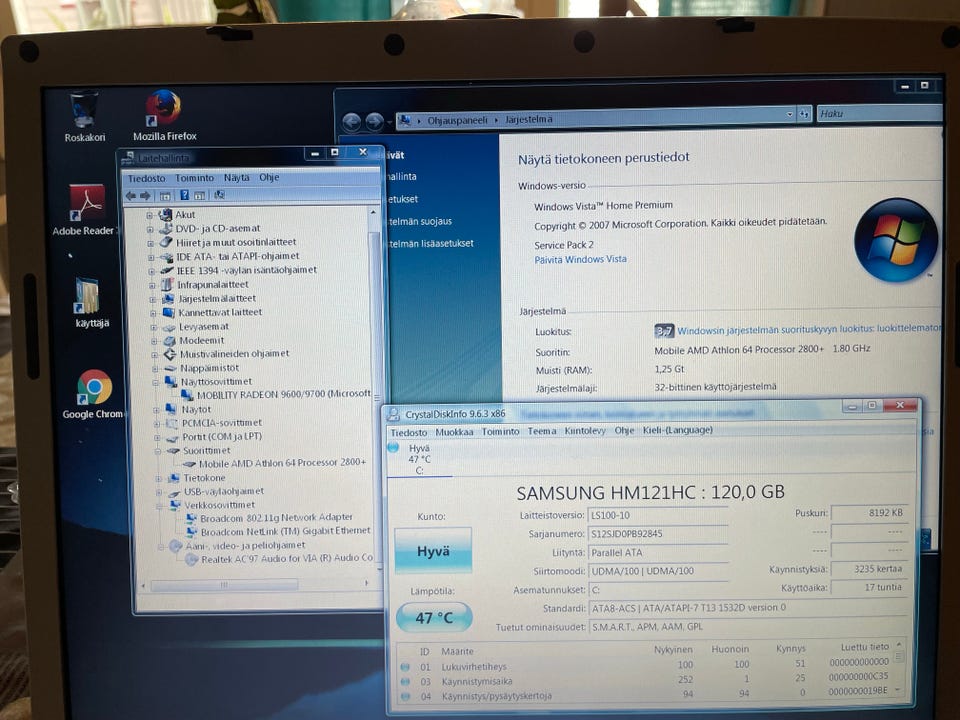Viewport: 960px width, 720px height.
Task: Expand Hiiret ja muut osoitinlaitteet node
Action: click(x=151, y=243)
